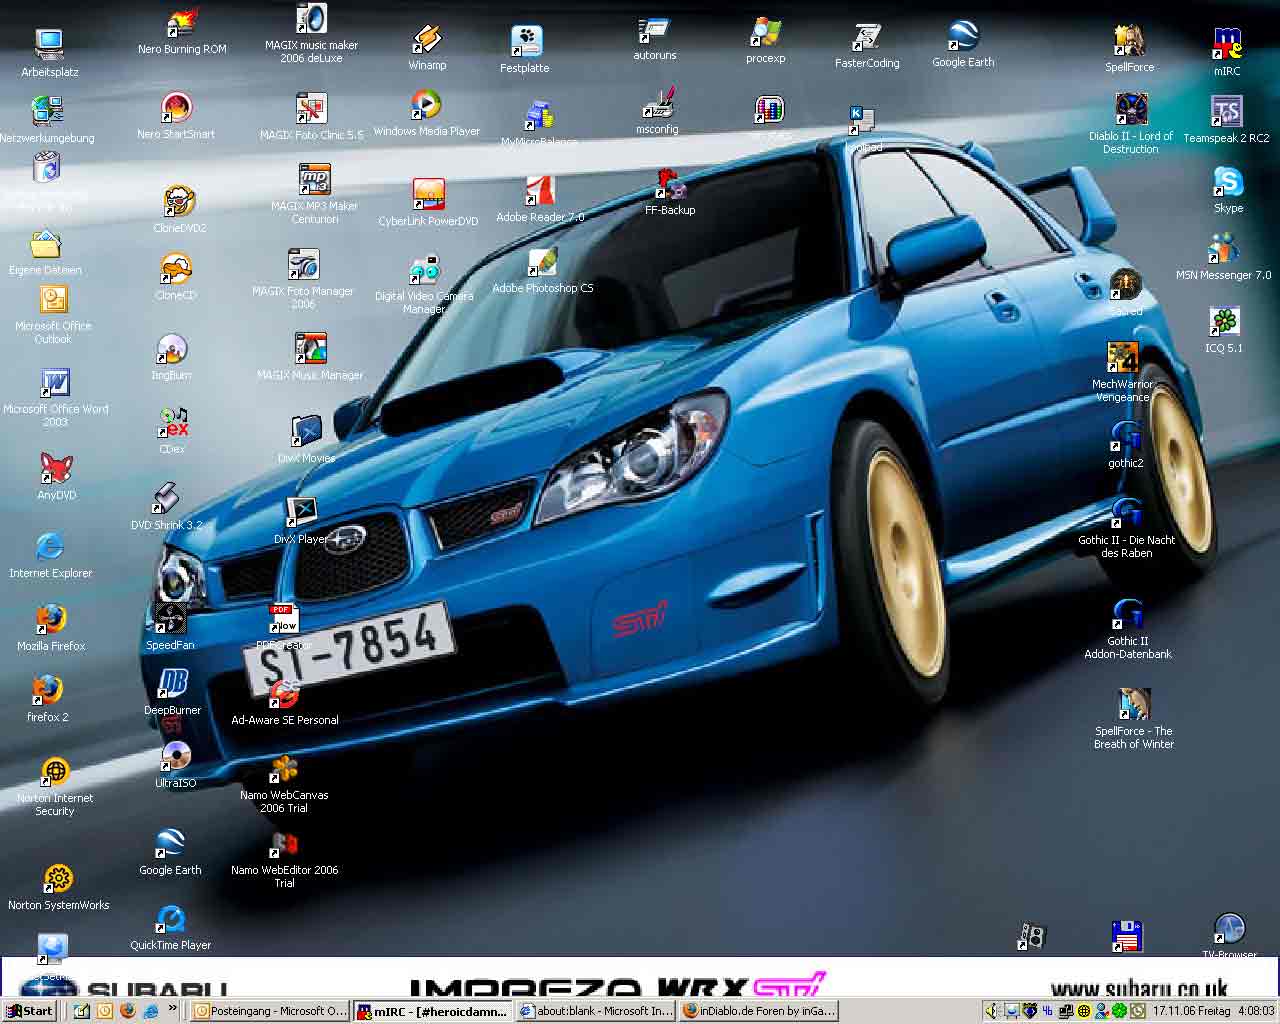Launch DeepBurner icon
This screenshot has width=1280, height=1024.
[x=172, y=684]
